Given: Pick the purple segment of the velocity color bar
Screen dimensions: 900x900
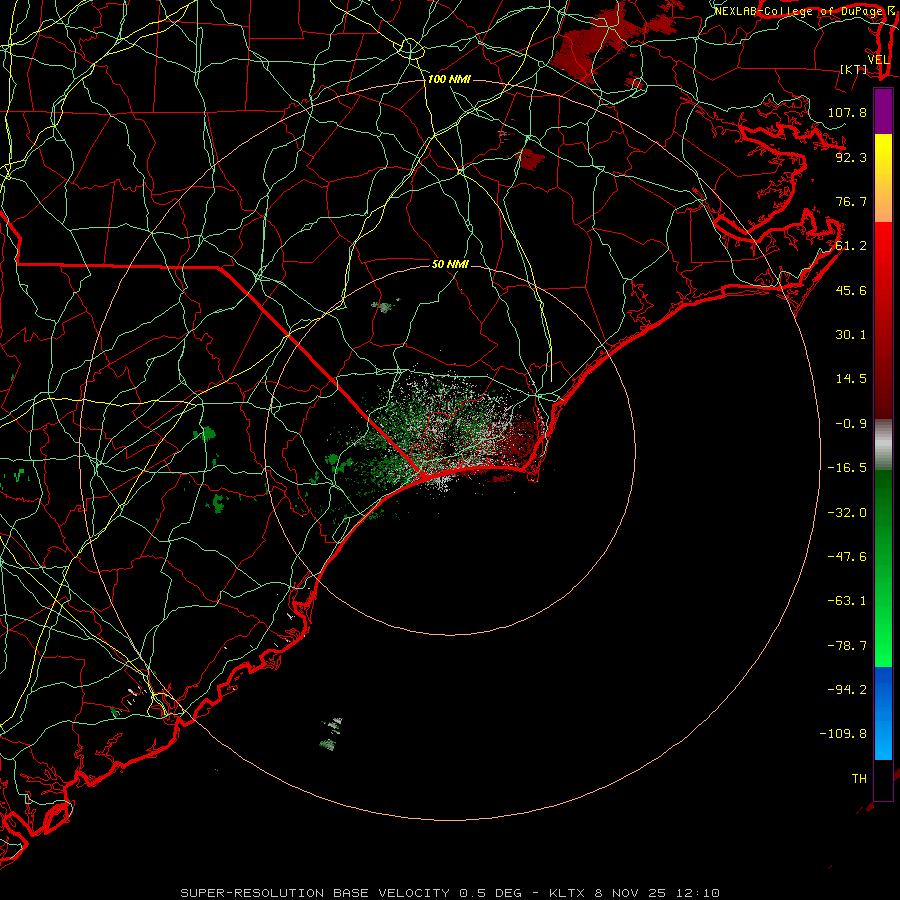Looking at the screenshot, I should pyautogui.click(x=883, y=111).
